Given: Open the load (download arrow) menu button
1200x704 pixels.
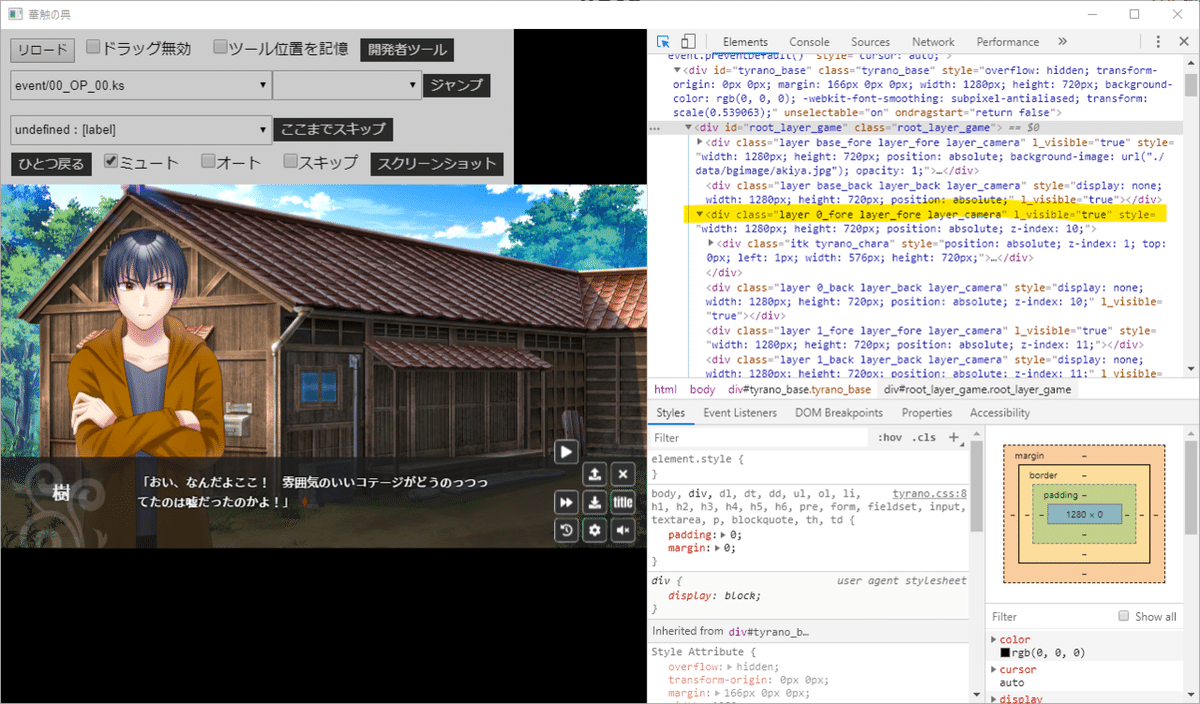Looking at the screenshot, I should [x=594, y=502].
